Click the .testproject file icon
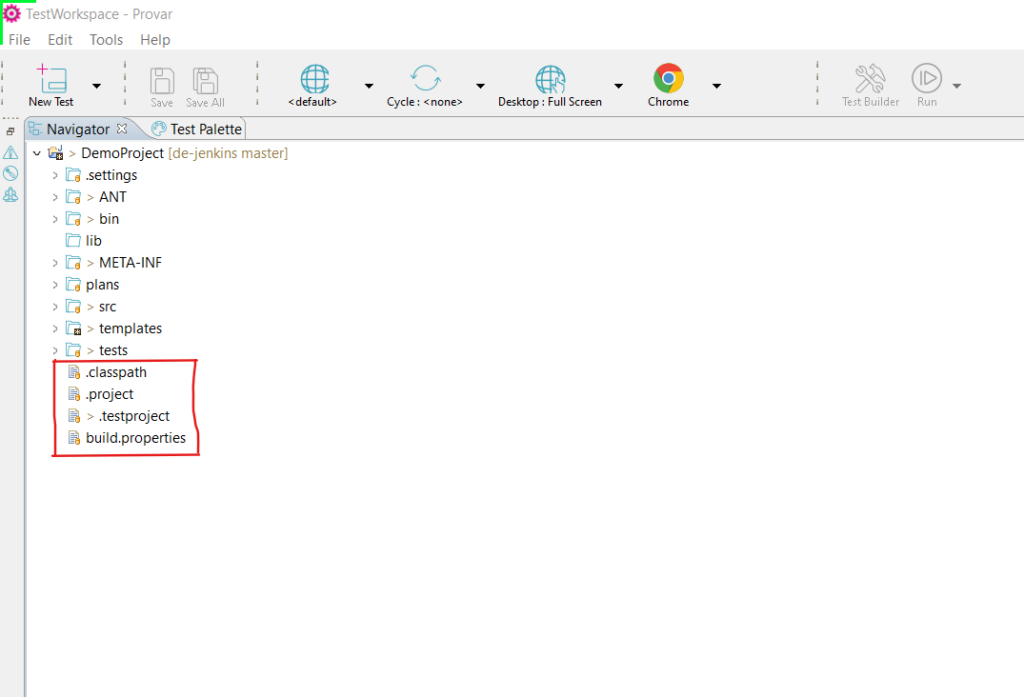The image size is (1024, 697). coord(74,416)
